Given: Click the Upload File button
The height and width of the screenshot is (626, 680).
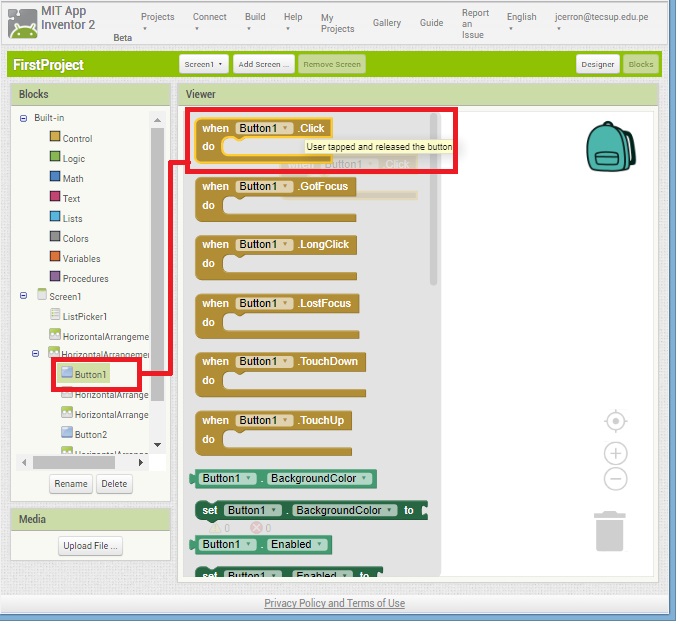Looking at the screenshot, I should (x=90, y=546).
